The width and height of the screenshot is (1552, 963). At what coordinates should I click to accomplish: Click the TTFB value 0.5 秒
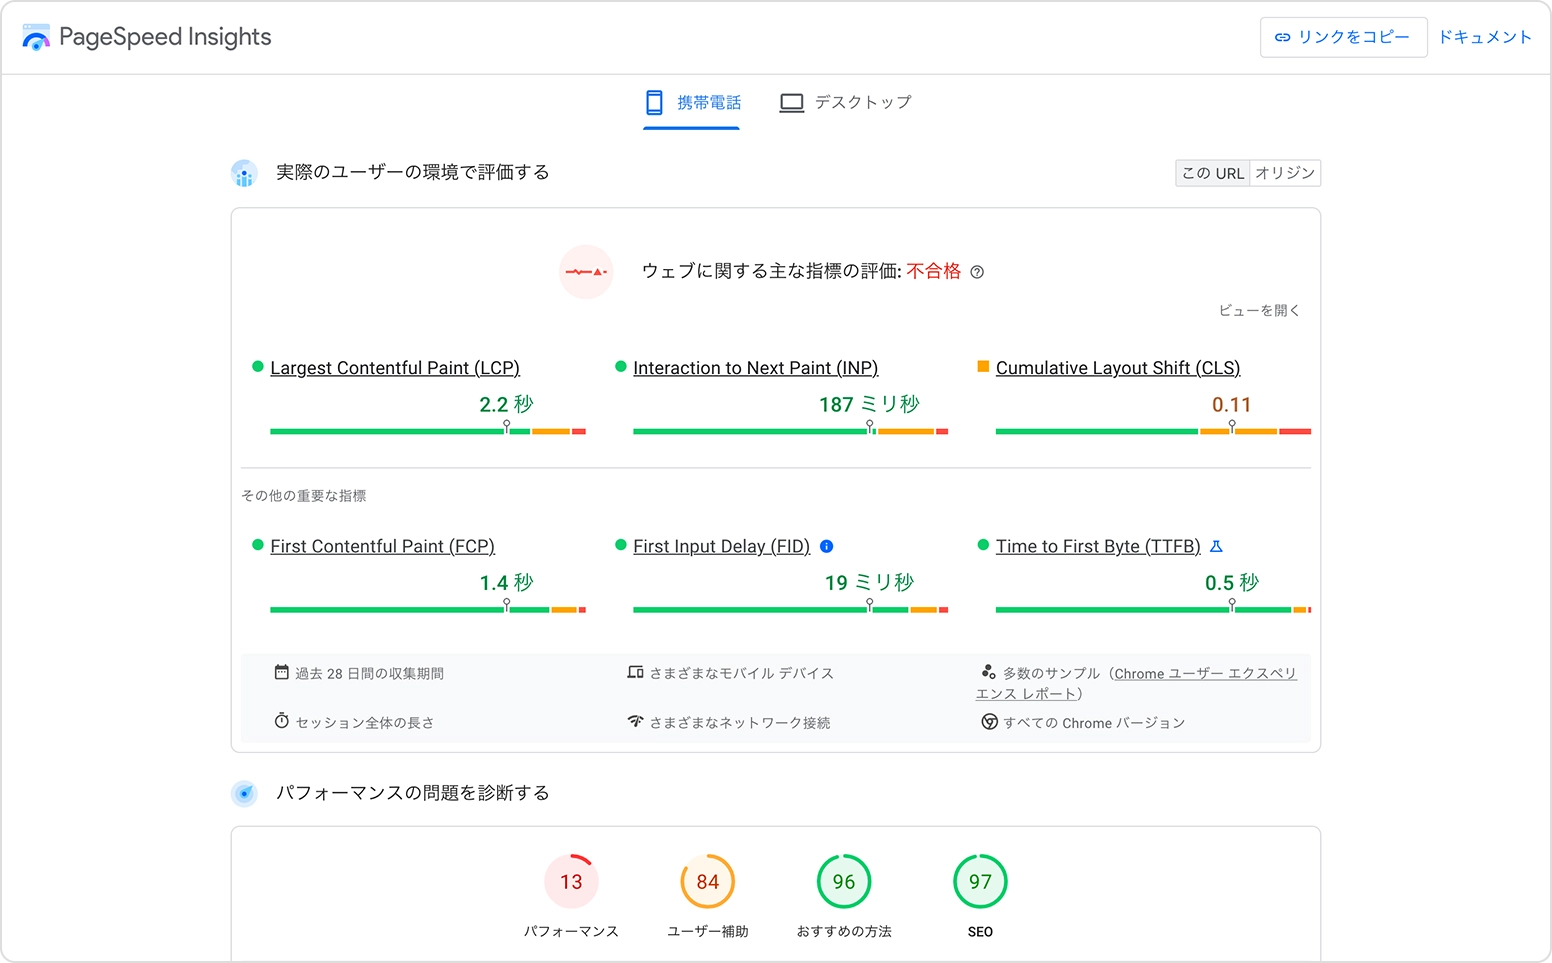[1232, 582]
